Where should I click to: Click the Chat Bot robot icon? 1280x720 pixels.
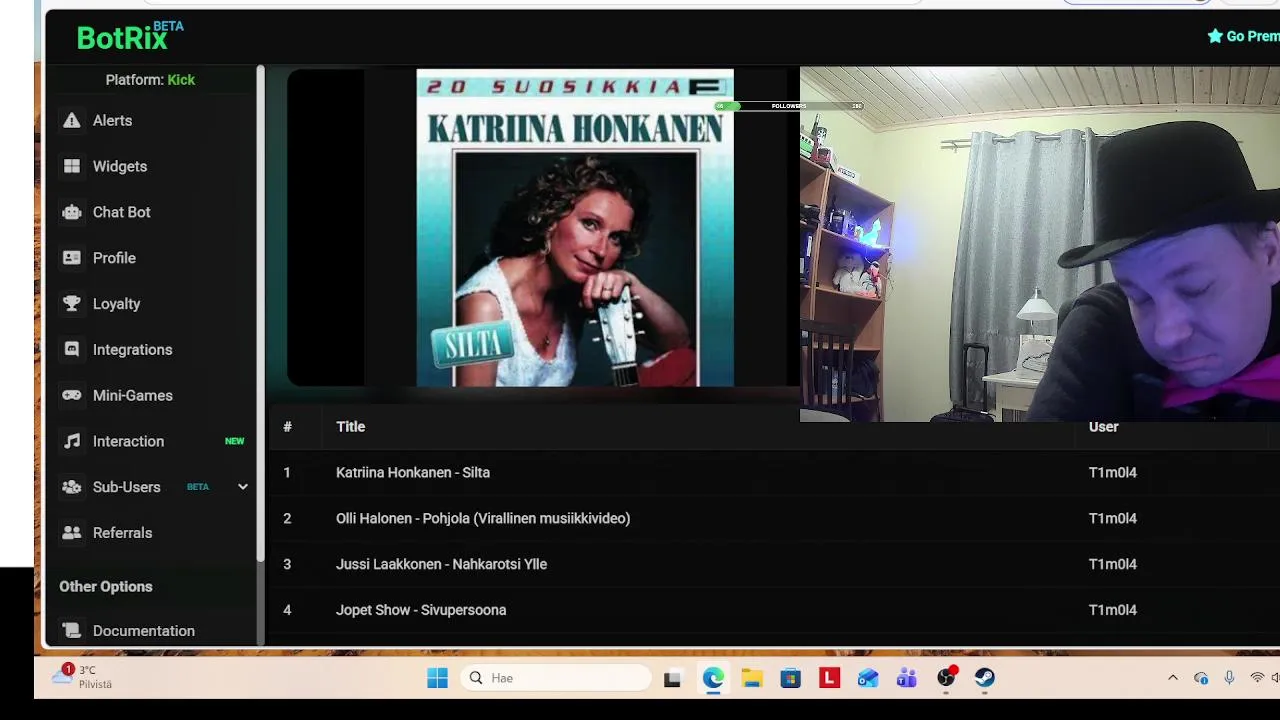(71, 212)
